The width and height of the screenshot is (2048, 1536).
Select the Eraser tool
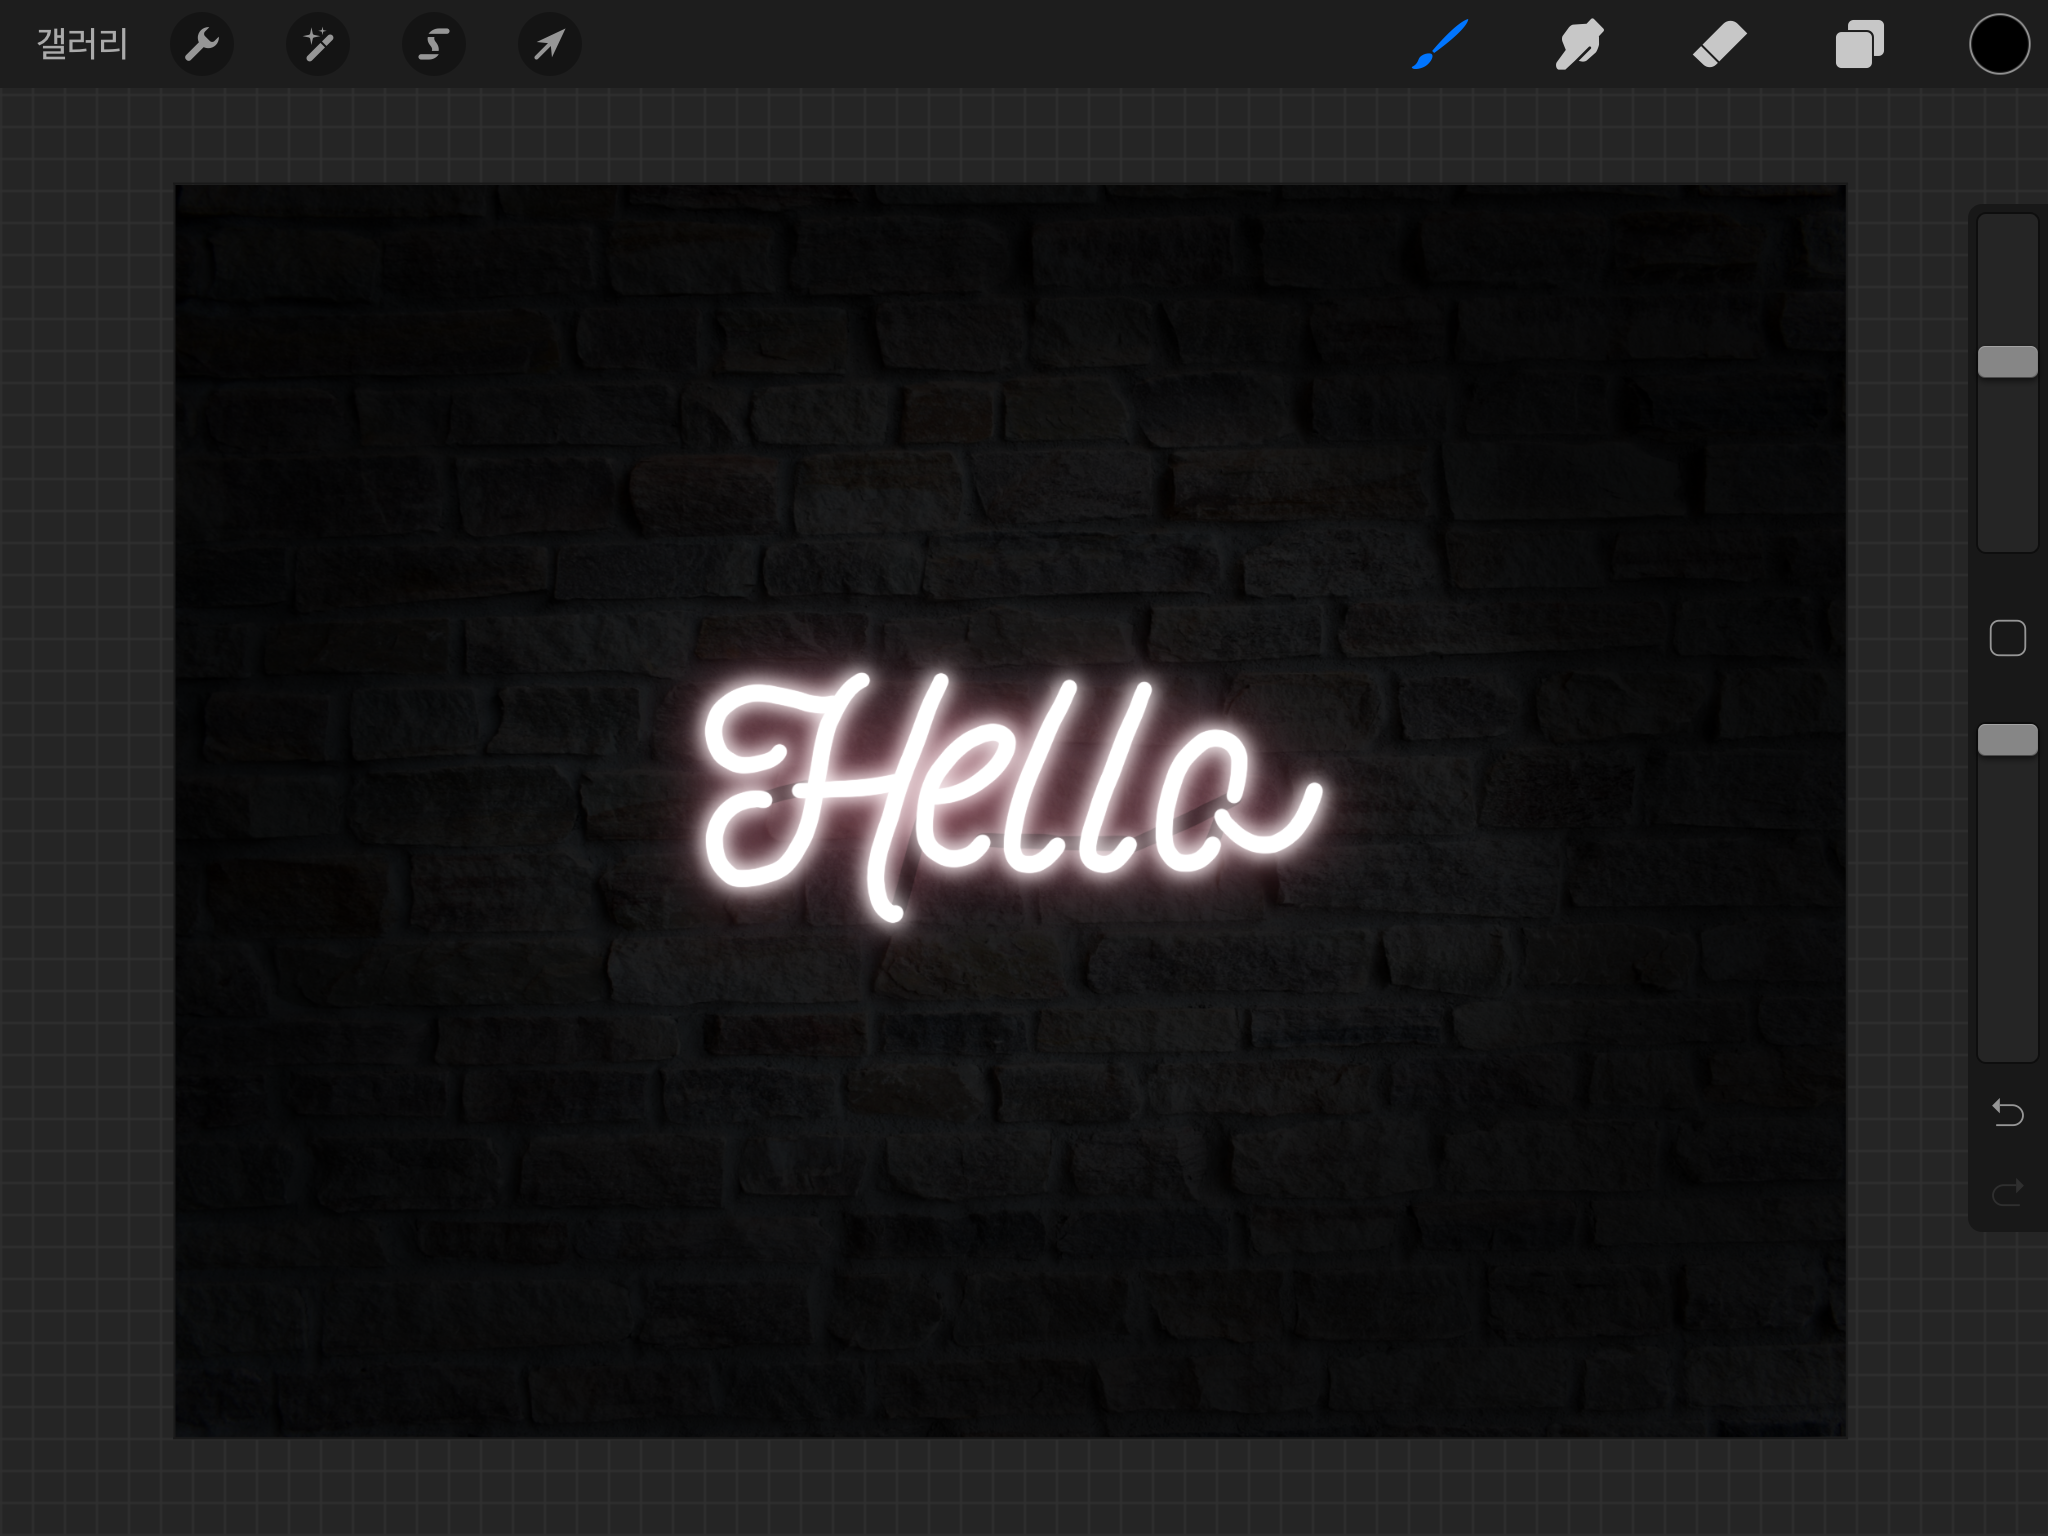click(x=1719, y=44)
